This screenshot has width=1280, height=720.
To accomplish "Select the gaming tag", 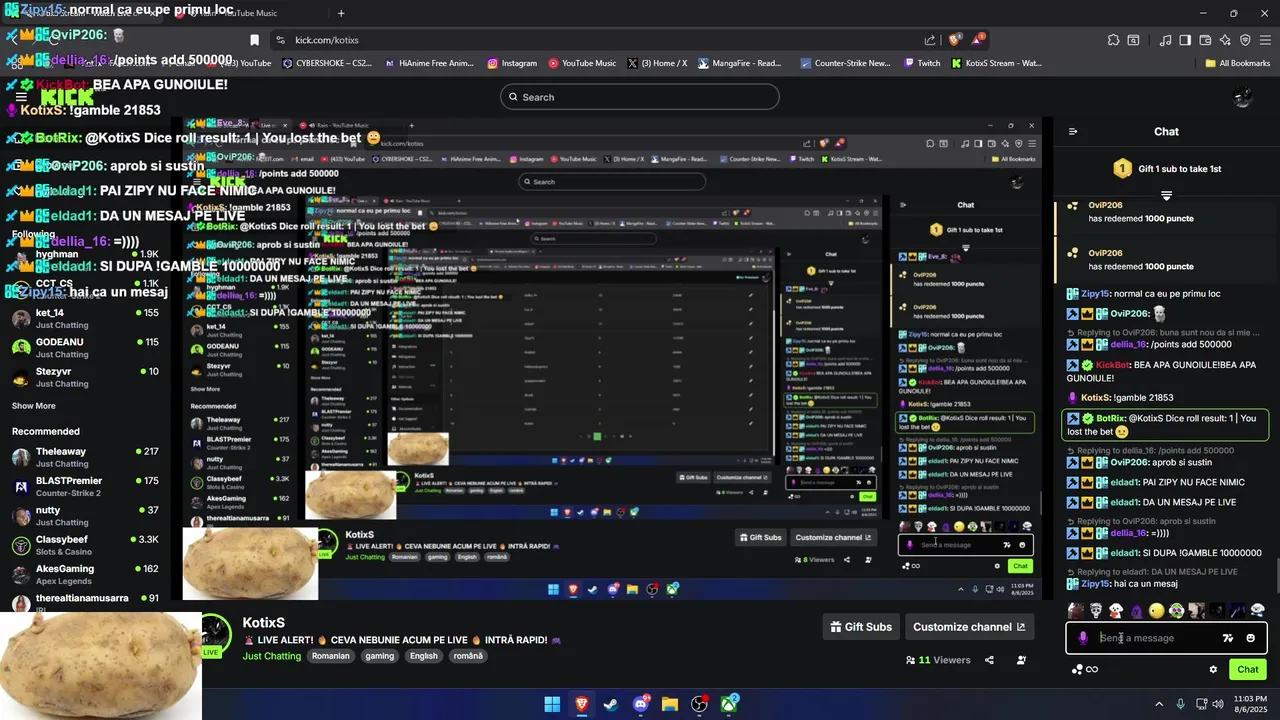I will [x=380, y=656].
